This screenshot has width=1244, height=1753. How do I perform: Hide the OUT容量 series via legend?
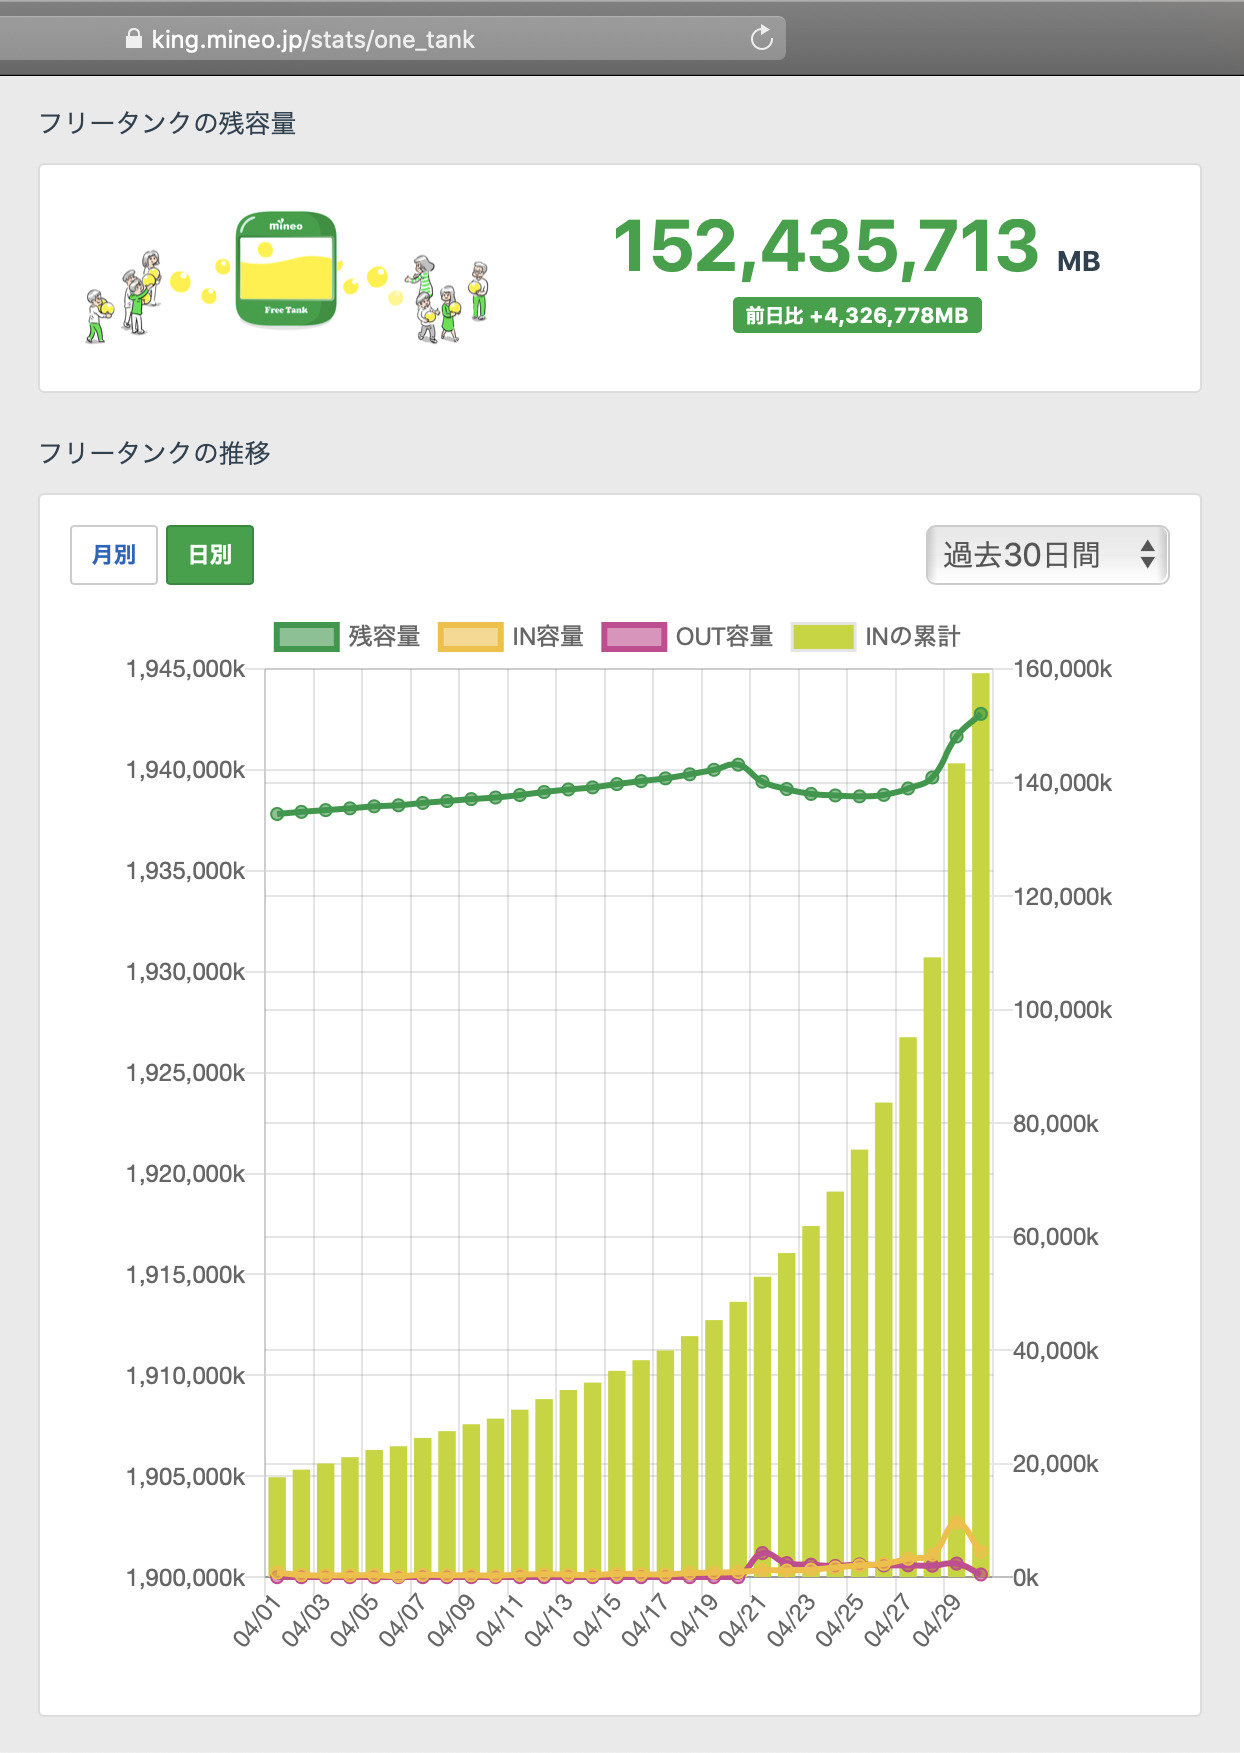tap(724, 637)
